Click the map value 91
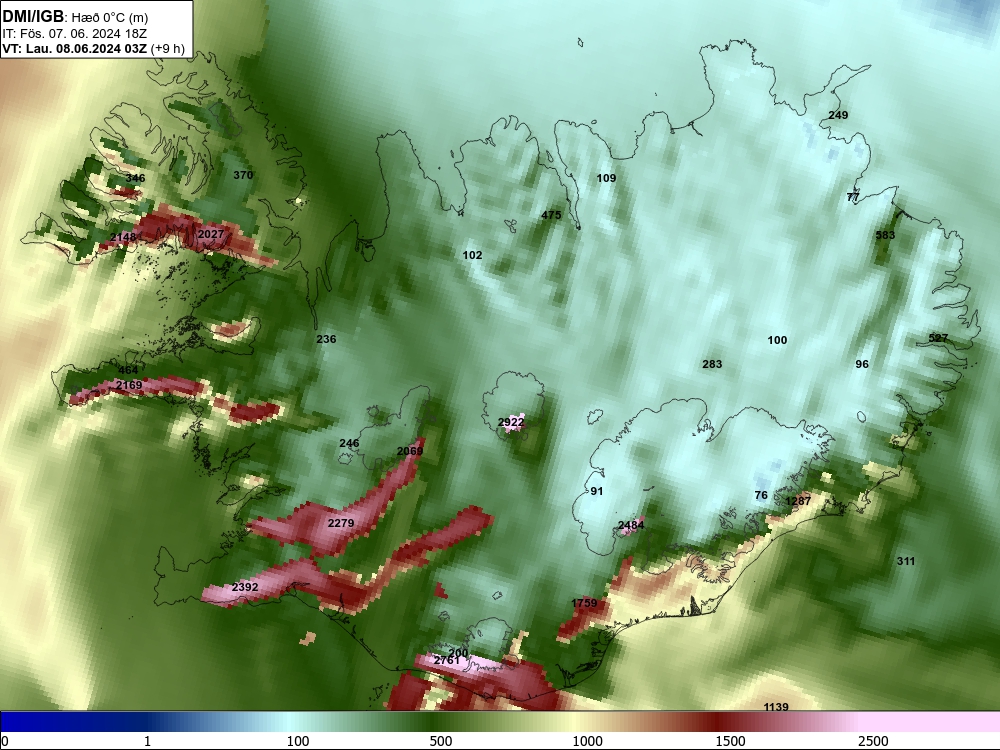 coord(596,491)
